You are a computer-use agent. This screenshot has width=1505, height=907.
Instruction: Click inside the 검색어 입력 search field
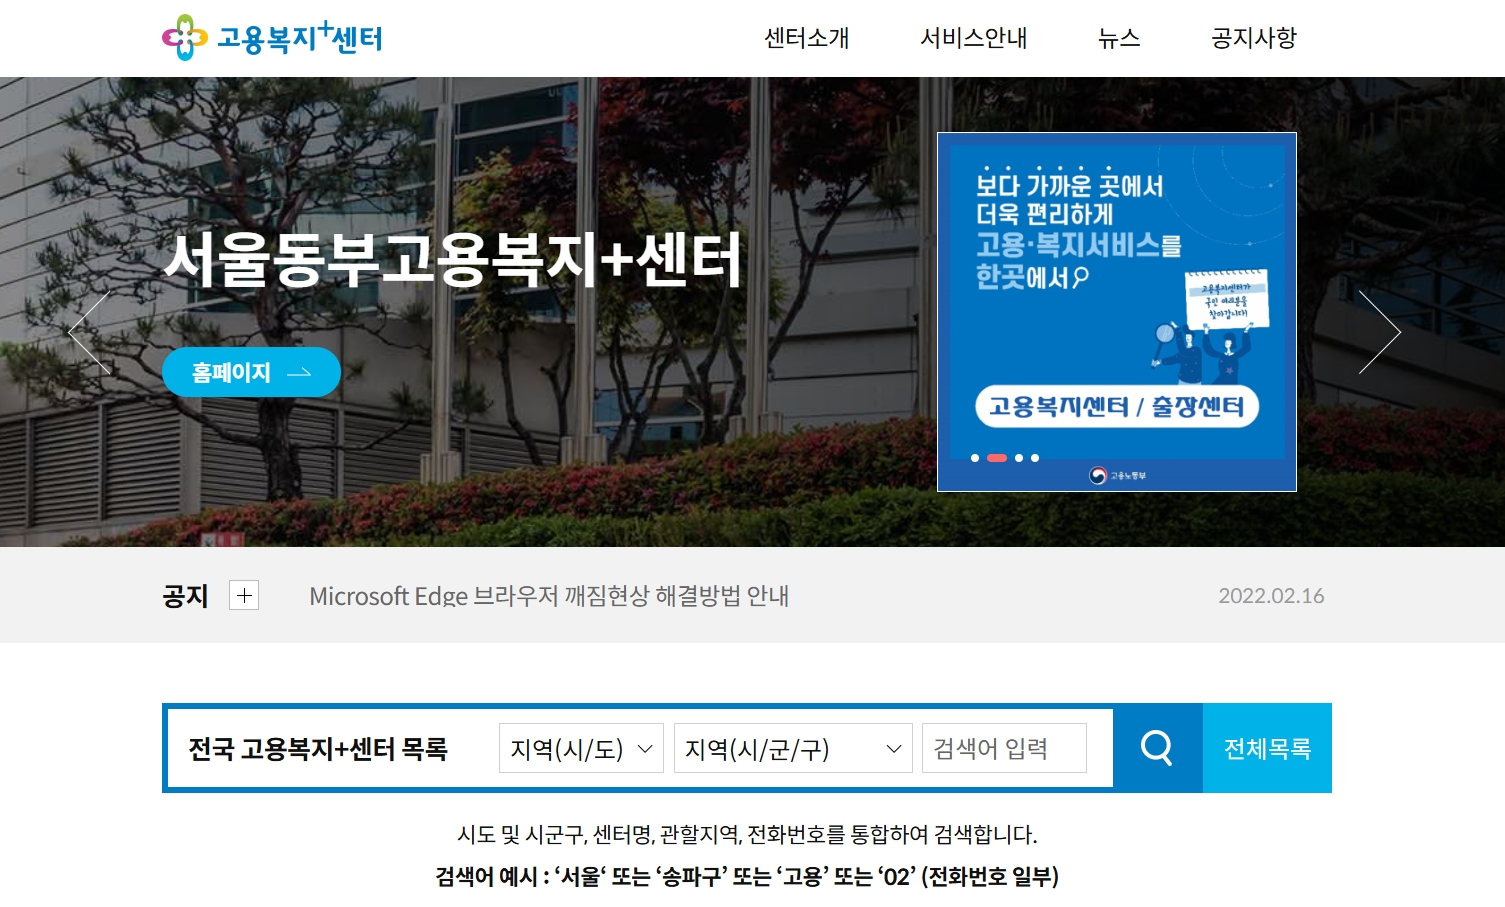tap(1003, 747)
